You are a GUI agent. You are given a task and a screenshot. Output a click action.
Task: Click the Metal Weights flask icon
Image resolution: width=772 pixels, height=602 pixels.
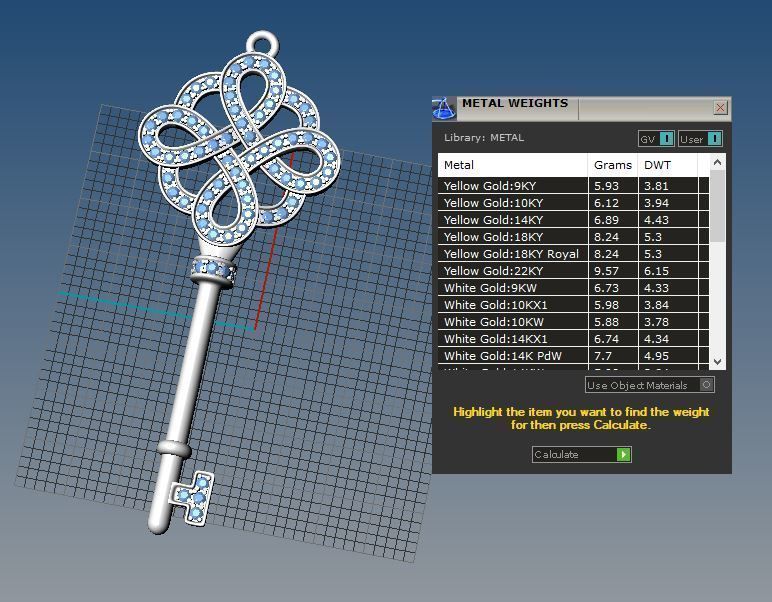[443, 108]
